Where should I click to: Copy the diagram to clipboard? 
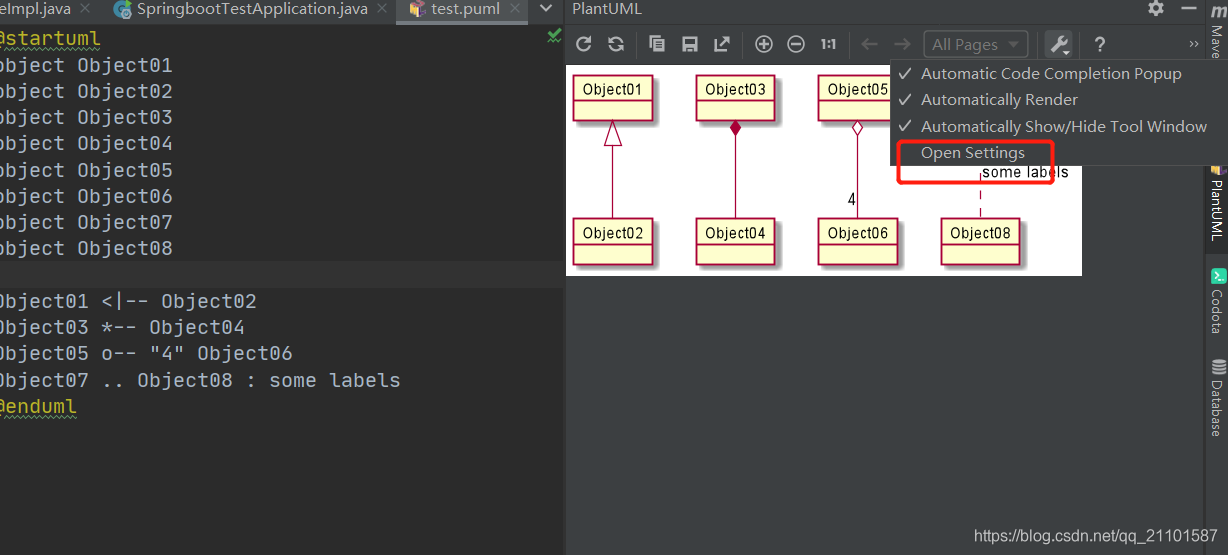pos(657,44)
